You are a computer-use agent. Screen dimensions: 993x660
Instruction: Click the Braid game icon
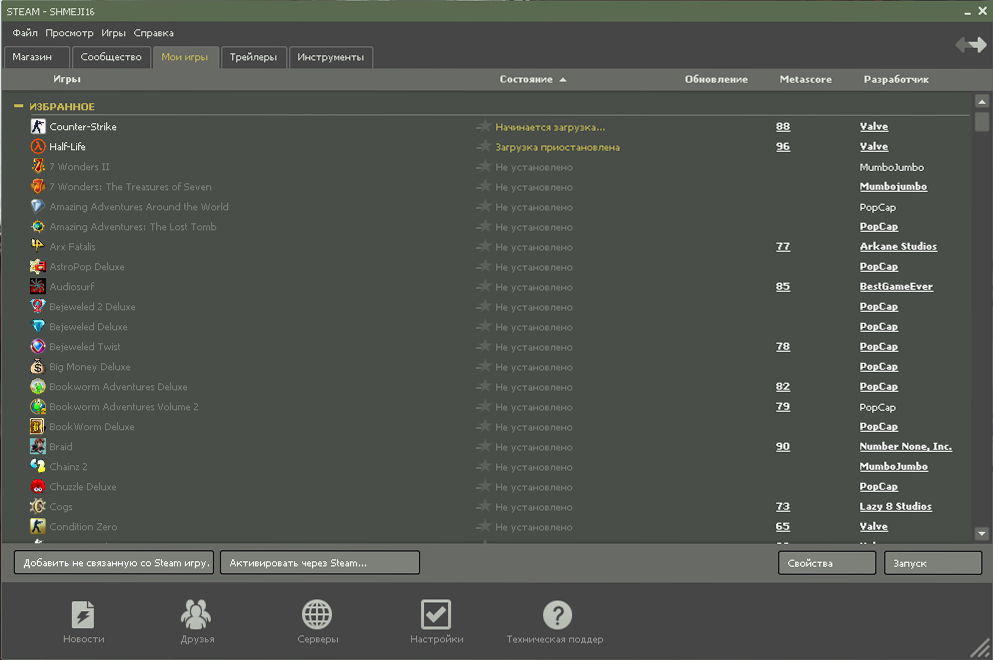pos(38,447)
